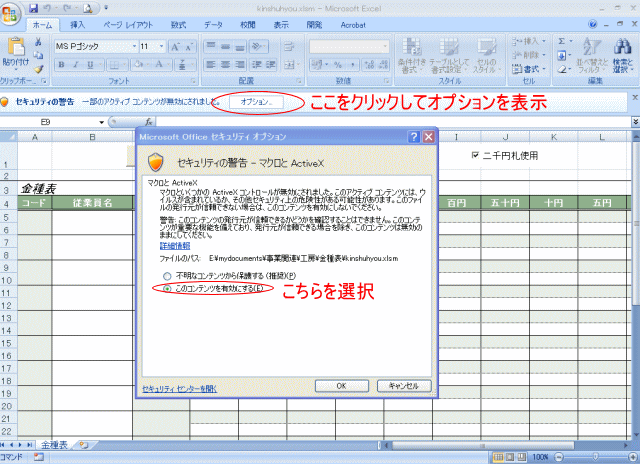This screenshot has width=640, height=464.
Task: Open Conditional Formatting icon
Action: click(x=412, y=56)
